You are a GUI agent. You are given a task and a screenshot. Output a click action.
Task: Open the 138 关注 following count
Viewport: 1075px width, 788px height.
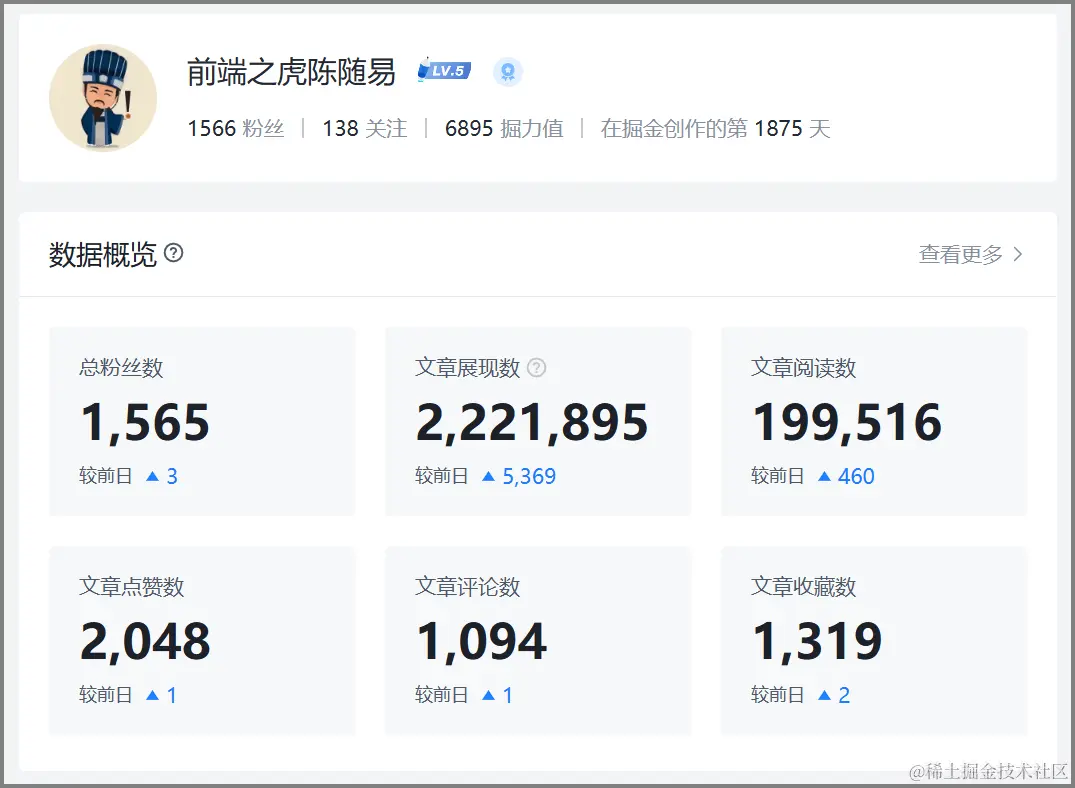pyautogui.click(x=365, y=128)
